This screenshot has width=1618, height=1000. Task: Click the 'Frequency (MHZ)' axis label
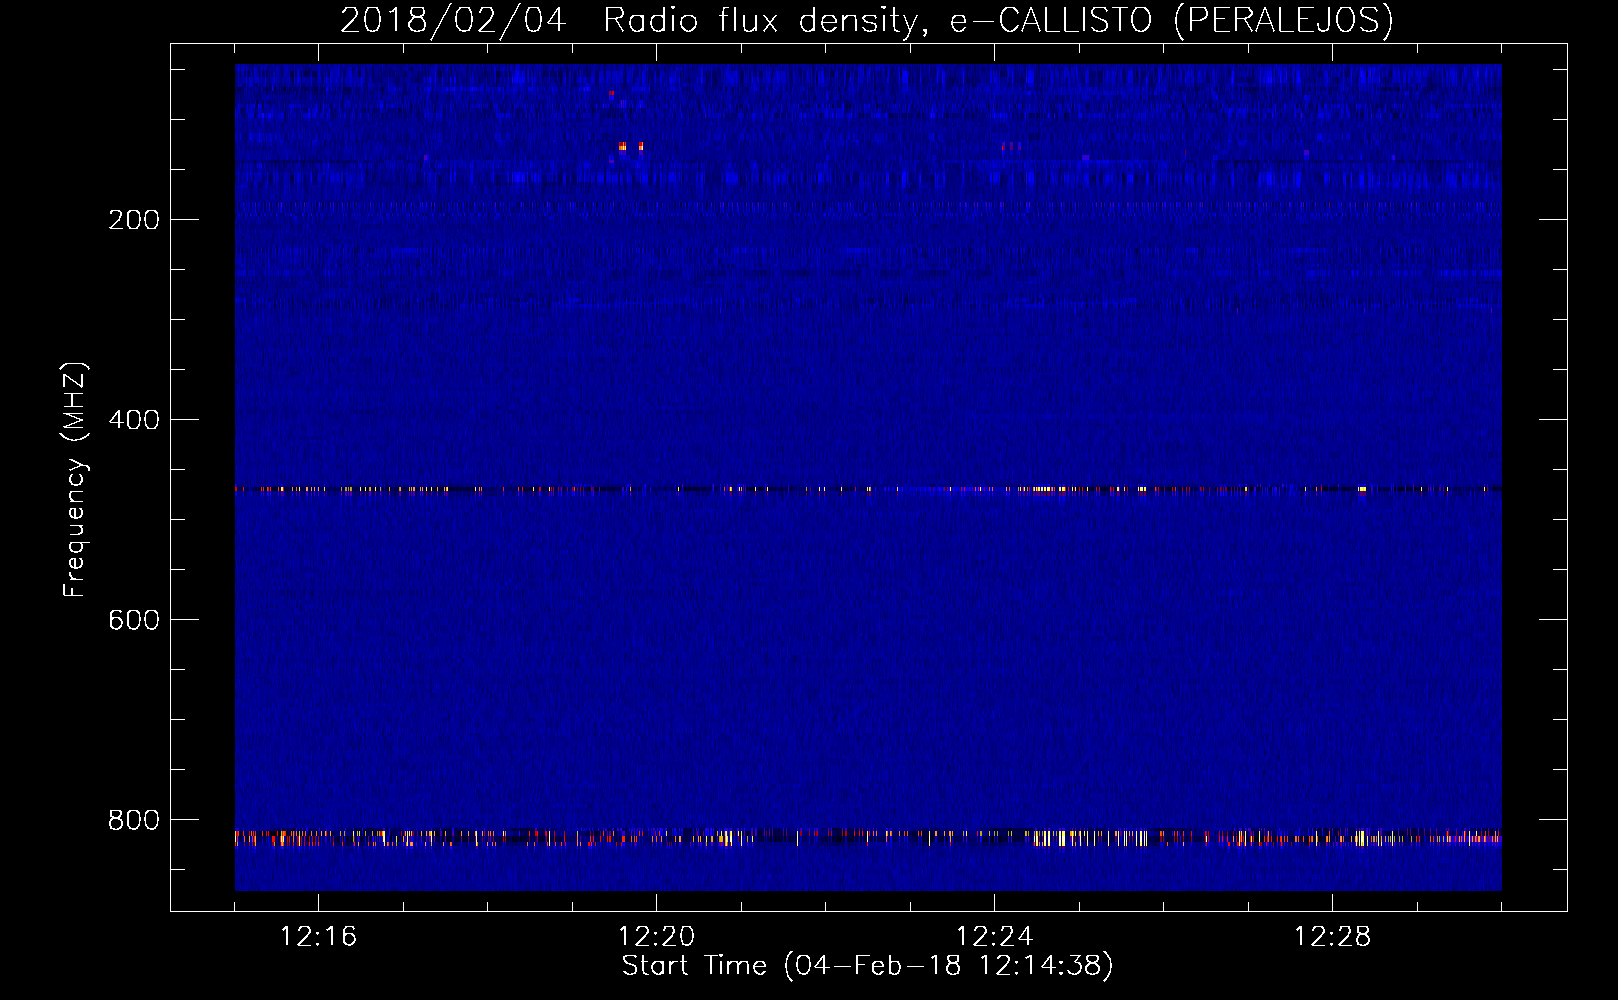click(75, 480)
